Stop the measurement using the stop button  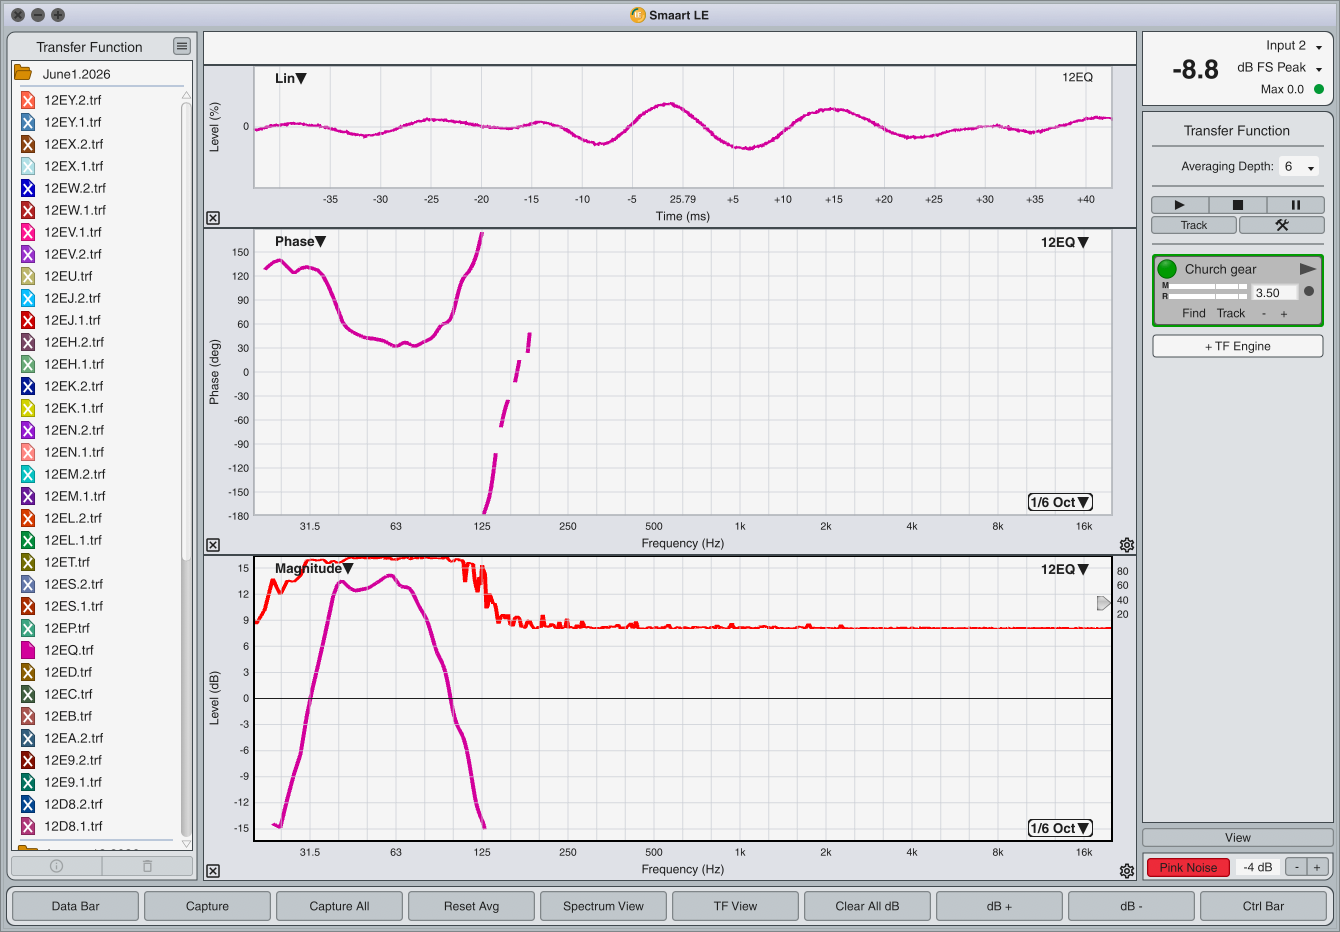(x=1237, y=205)
